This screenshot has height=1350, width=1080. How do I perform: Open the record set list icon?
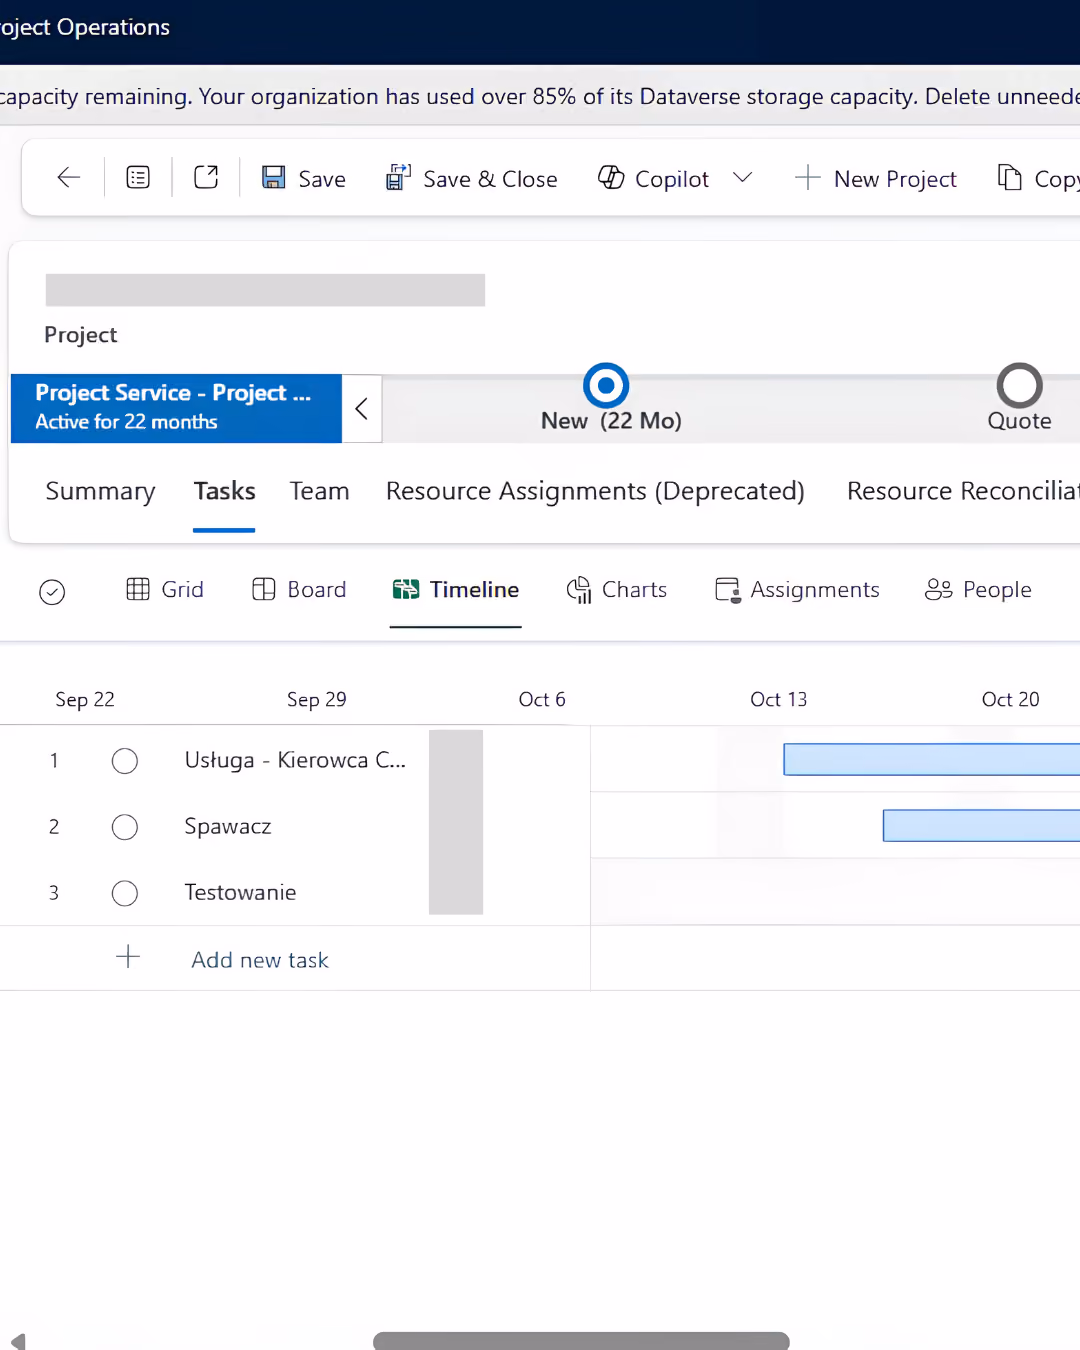coord(138,178)
